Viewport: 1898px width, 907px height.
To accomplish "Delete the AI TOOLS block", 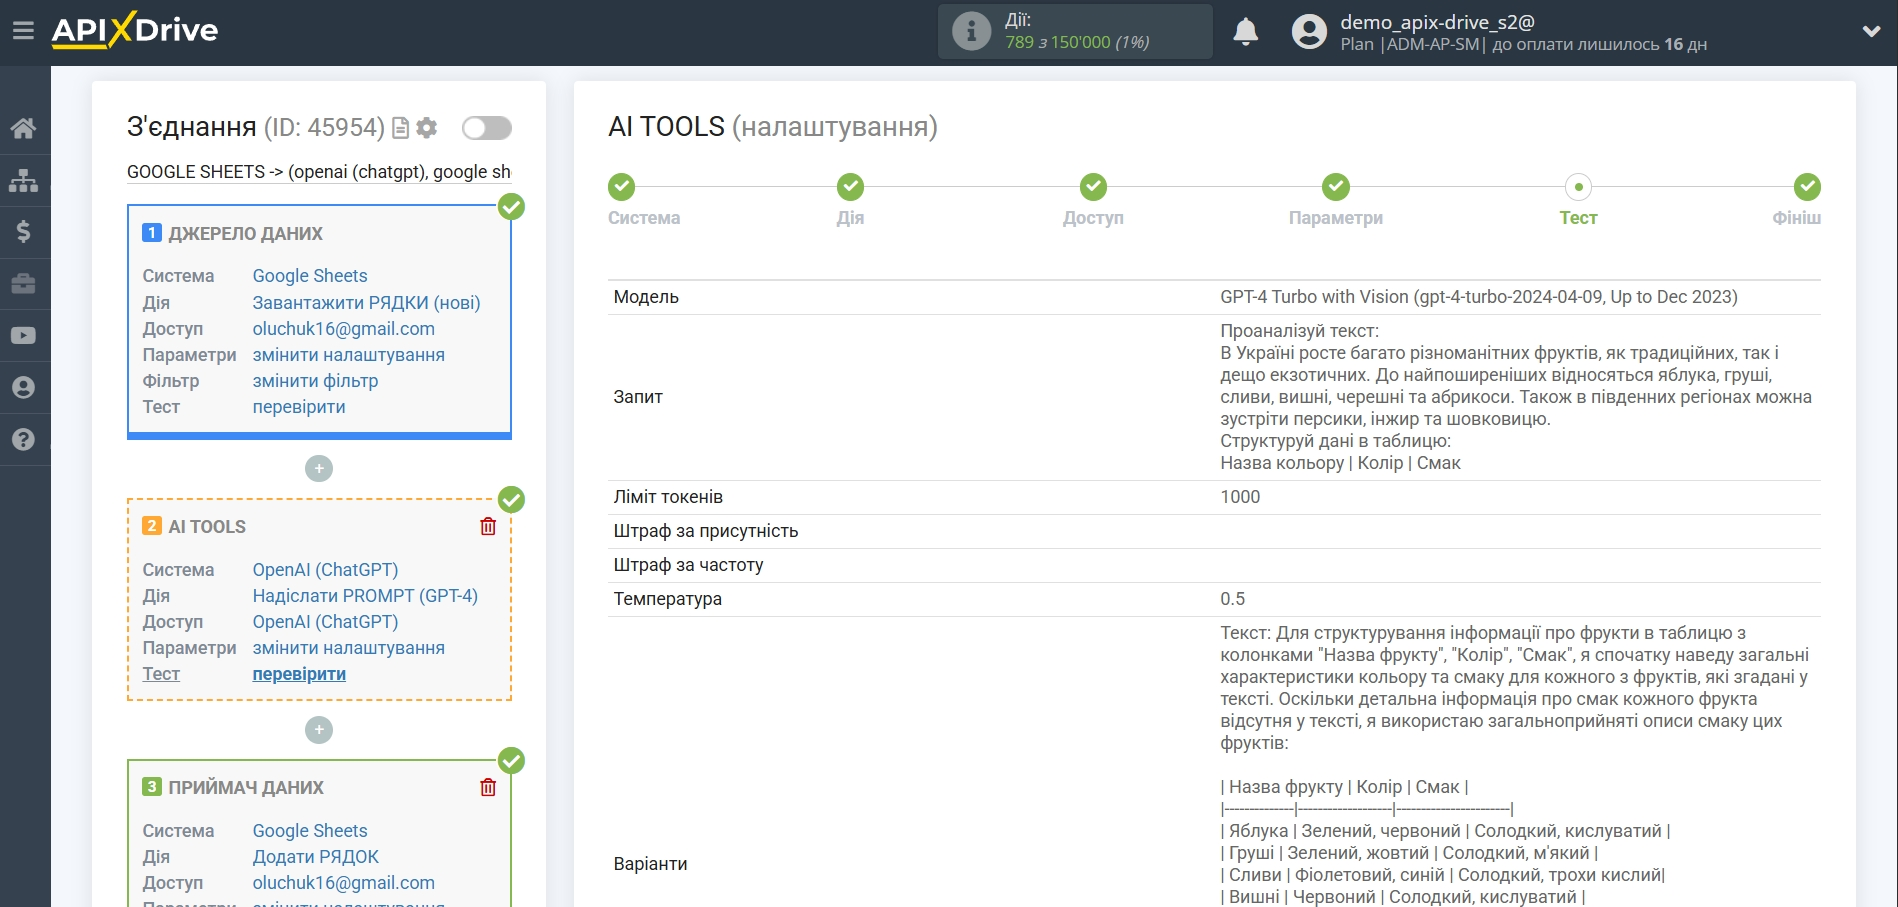I will [x=488, y=526].
